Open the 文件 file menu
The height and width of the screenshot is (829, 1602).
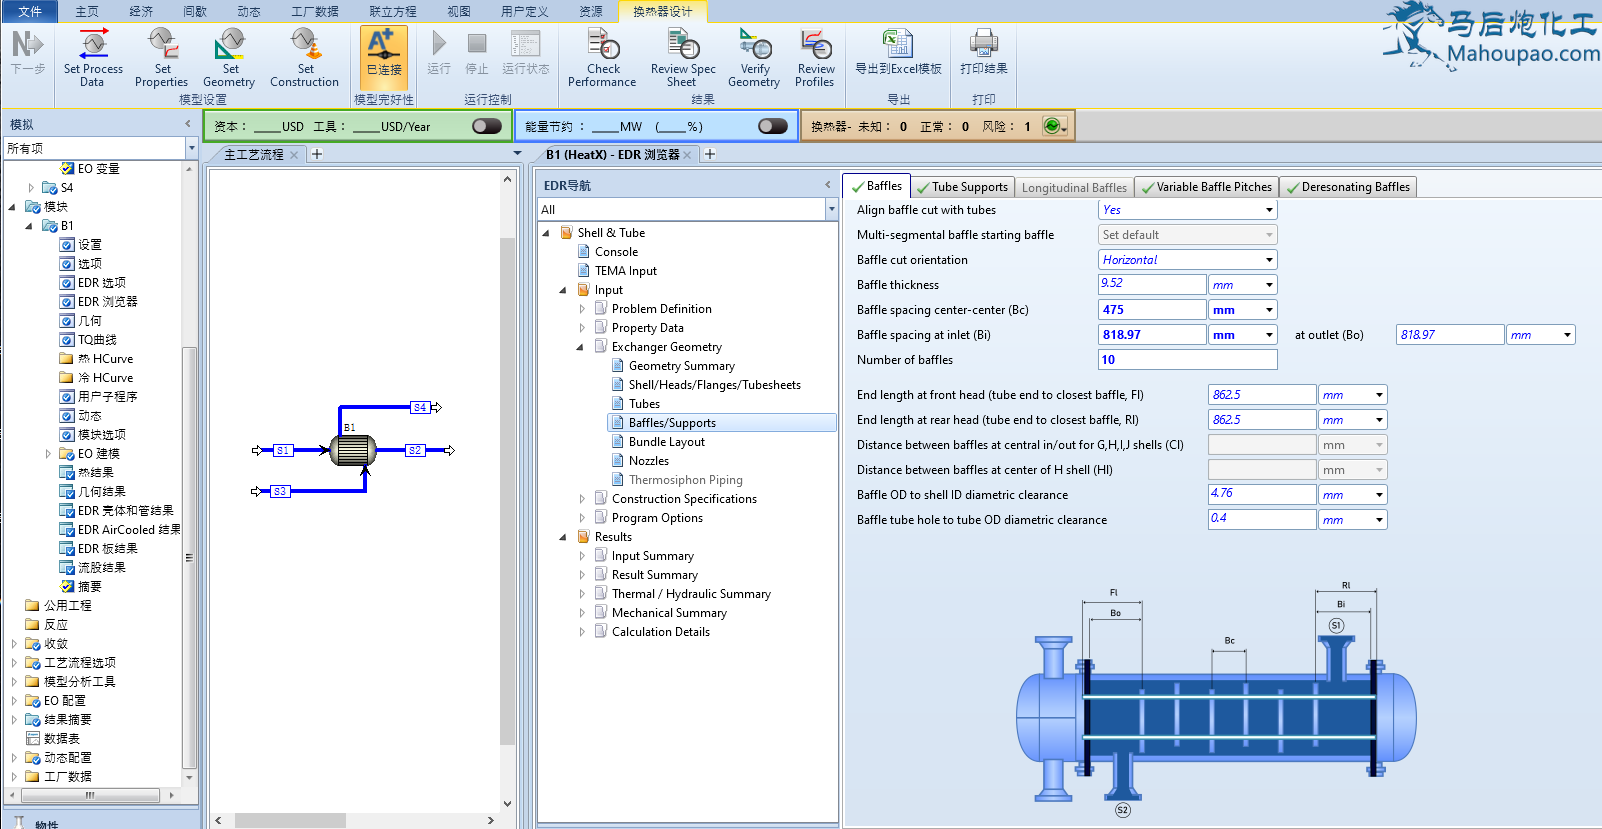click(x=30, y=11)
